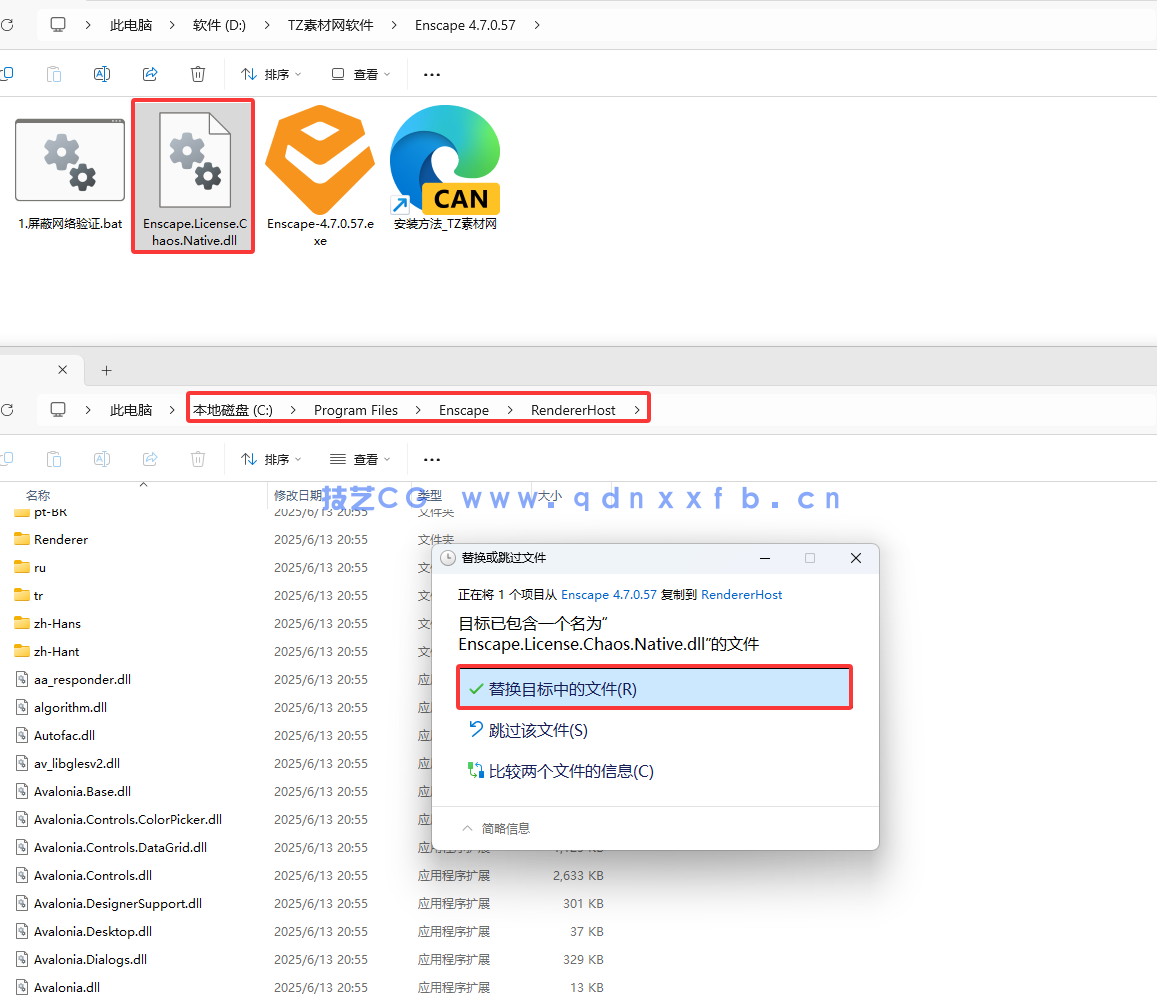This screenshot has width=1157, height=998.
Task: Add a new tab with plus button
Action: tap(107, 370)
